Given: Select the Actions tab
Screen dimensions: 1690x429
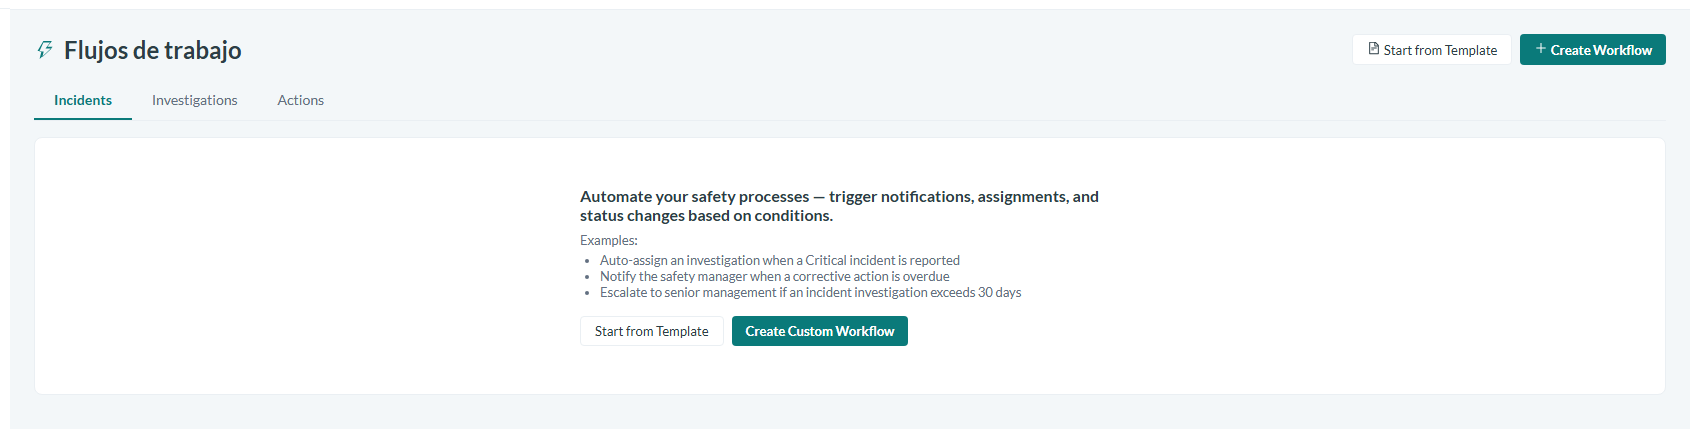Looking at the screenshot, I should (x=301, y=100).
